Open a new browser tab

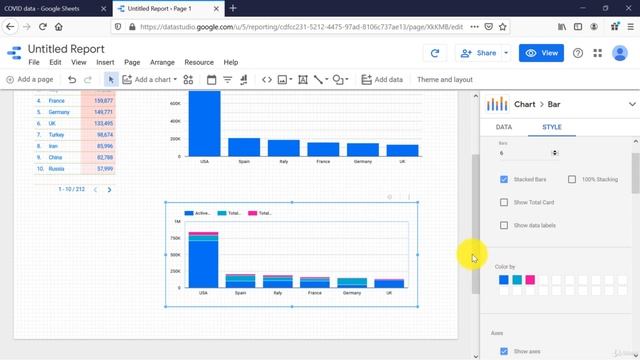click(233, 8)
